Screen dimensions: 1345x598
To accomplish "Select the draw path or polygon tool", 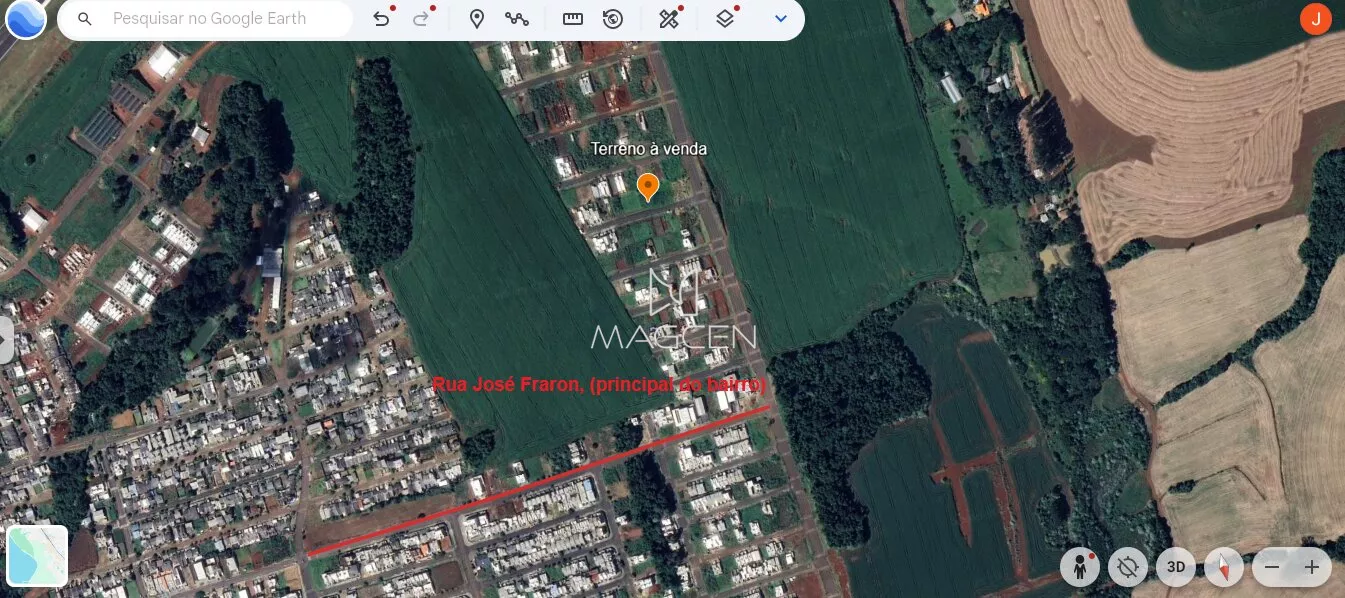I will pyautogui.click(x=517, y=19).
